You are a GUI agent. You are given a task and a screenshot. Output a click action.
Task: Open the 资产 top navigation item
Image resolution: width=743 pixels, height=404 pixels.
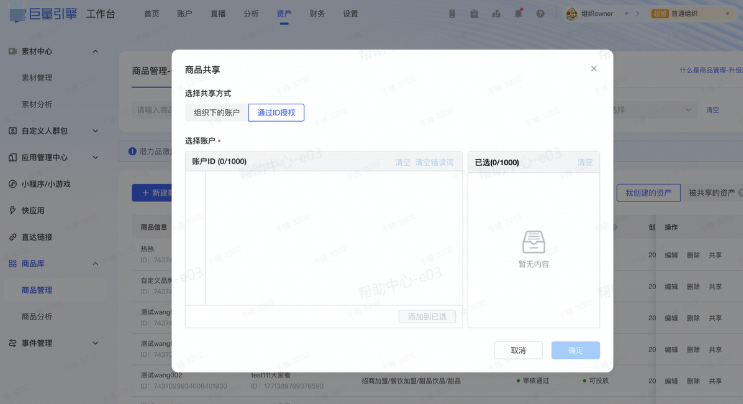pyautogui.click(x=284, y=14)
